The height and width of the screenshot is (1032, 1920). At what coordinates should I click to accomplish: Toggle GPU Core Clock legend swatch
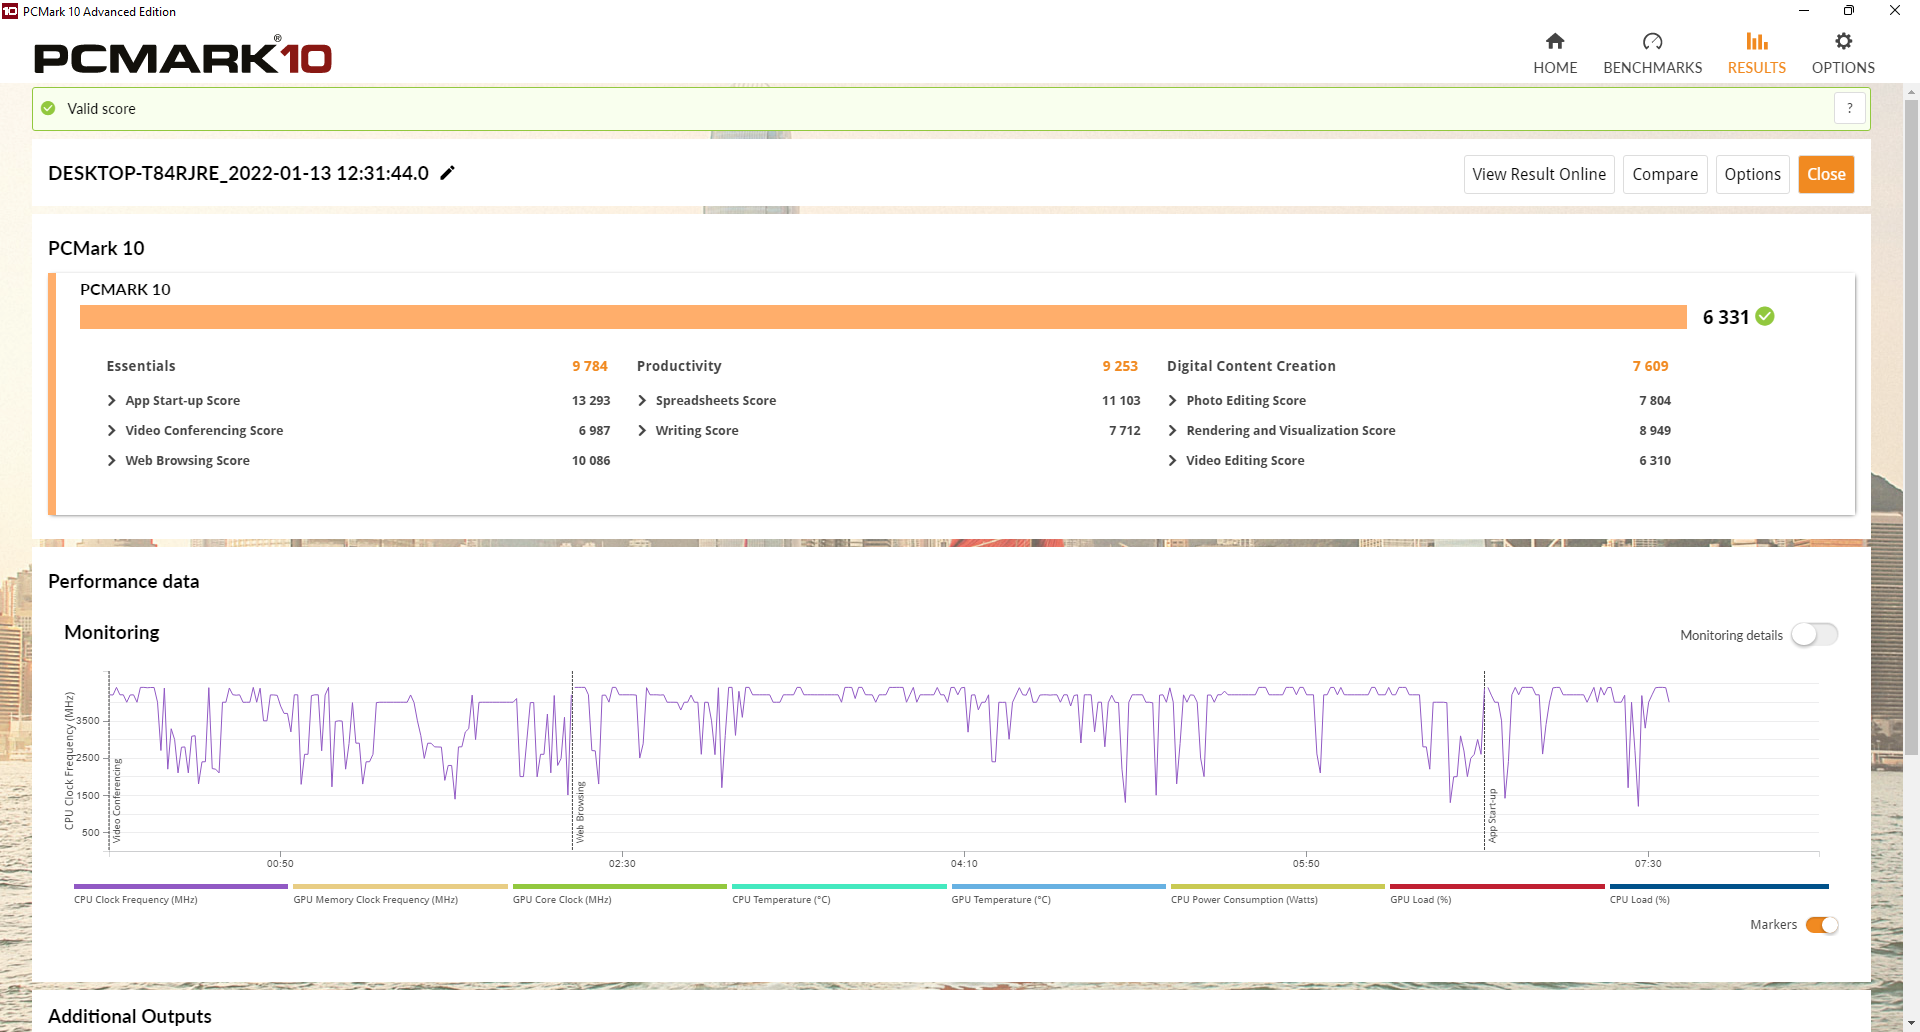(620, 886)
